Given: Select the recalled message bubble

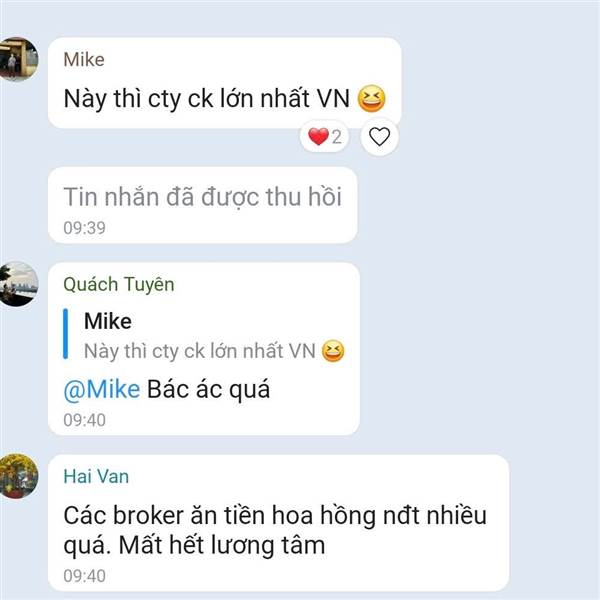Looking at the screenshot, I should click(x=203, y=205).
